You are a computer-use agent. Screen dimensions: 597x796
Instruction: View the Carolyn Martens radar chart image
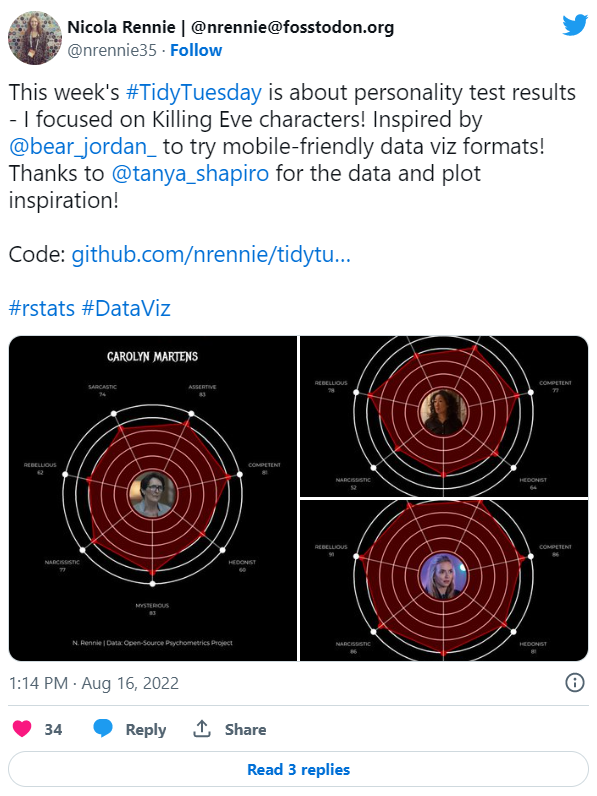[153, 498]
